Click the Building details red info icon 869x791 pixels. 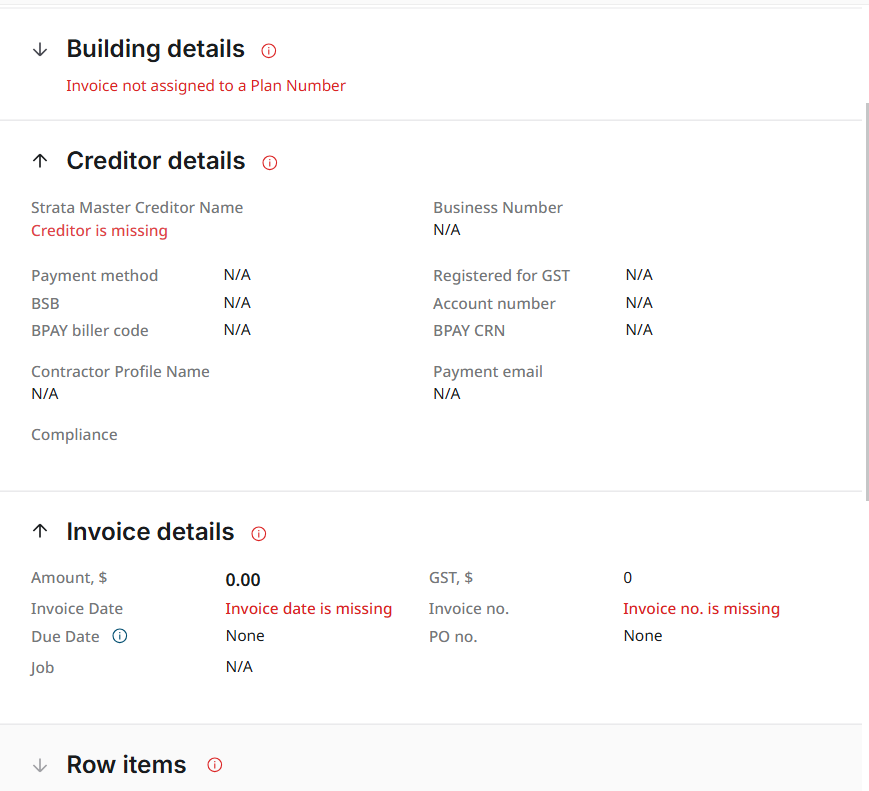click(268, 51)
